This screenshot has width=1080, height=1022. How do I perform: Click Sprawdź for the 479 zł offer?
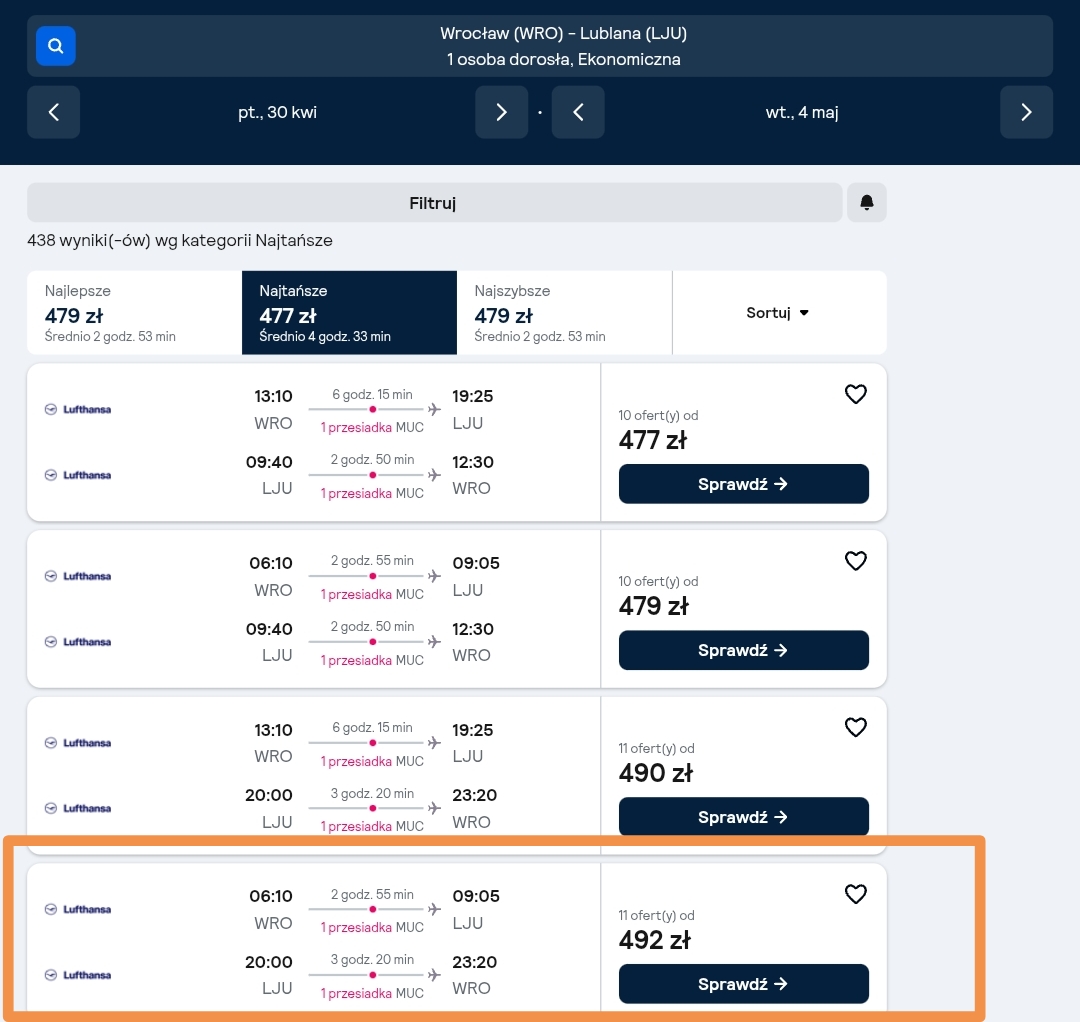[743, 650]
